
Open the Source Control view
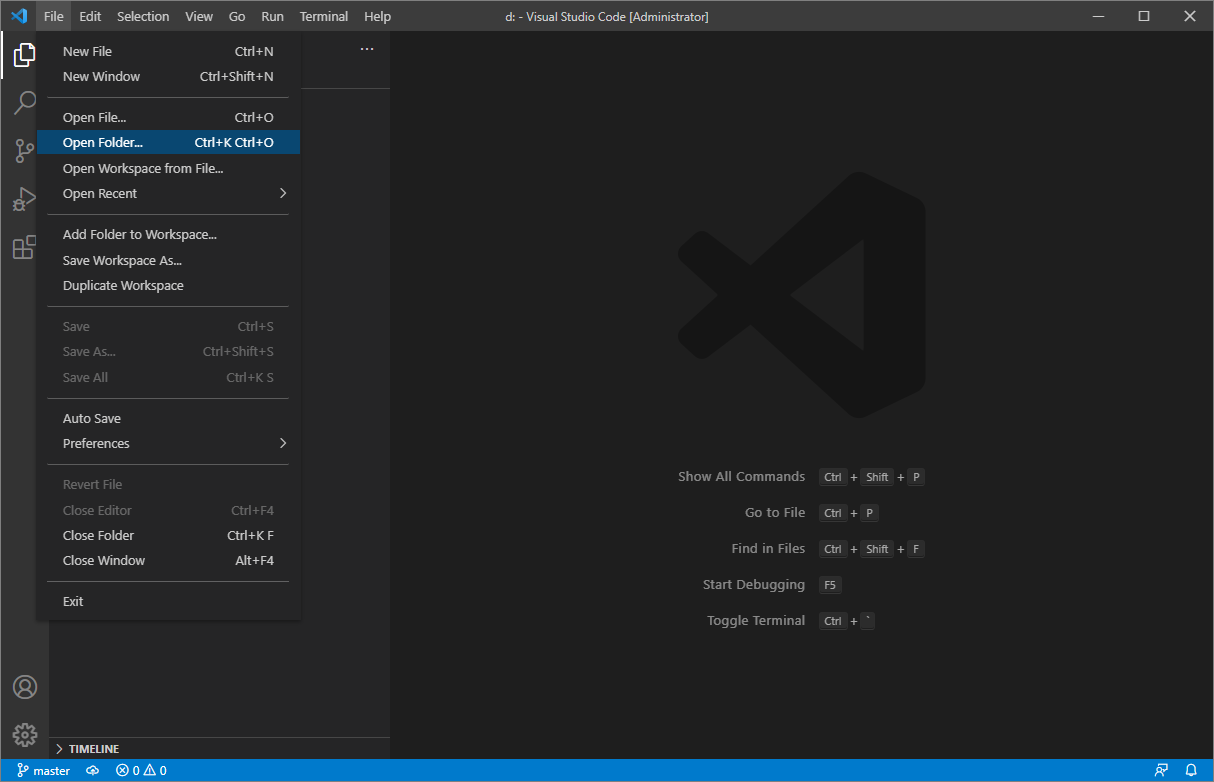(x=24, y=151)
